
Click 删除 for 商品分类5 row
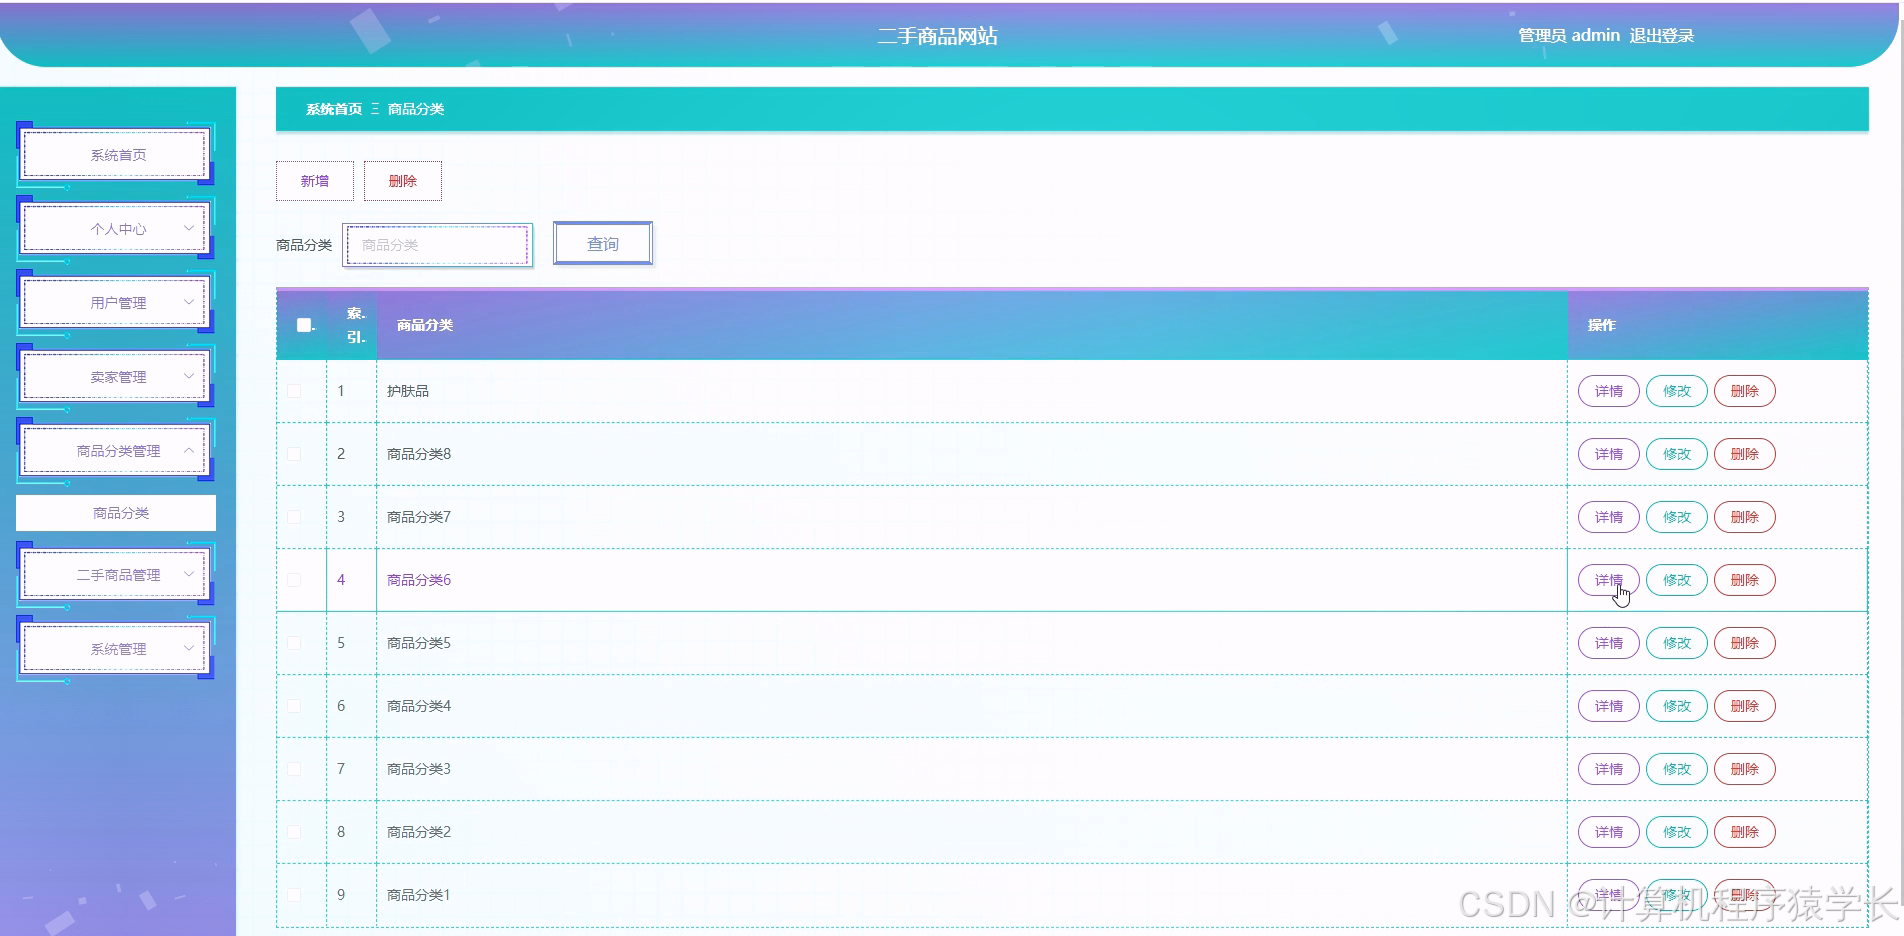[x=1745, y=643]
